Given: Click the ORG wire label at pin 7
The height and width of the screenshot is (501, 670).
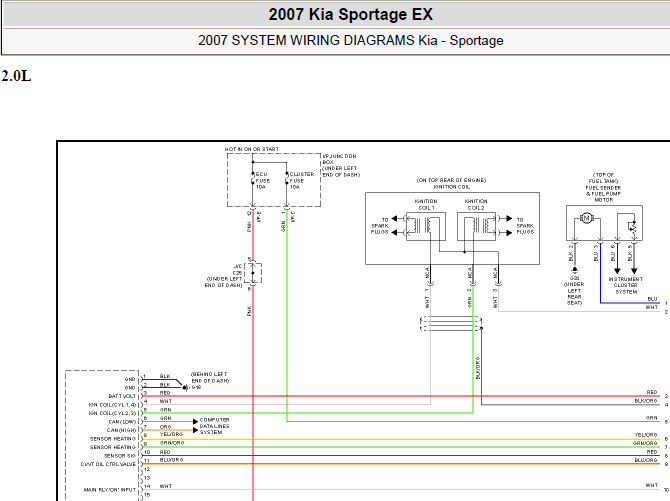Looking at the screenshot, I should (x=165, y=427).
